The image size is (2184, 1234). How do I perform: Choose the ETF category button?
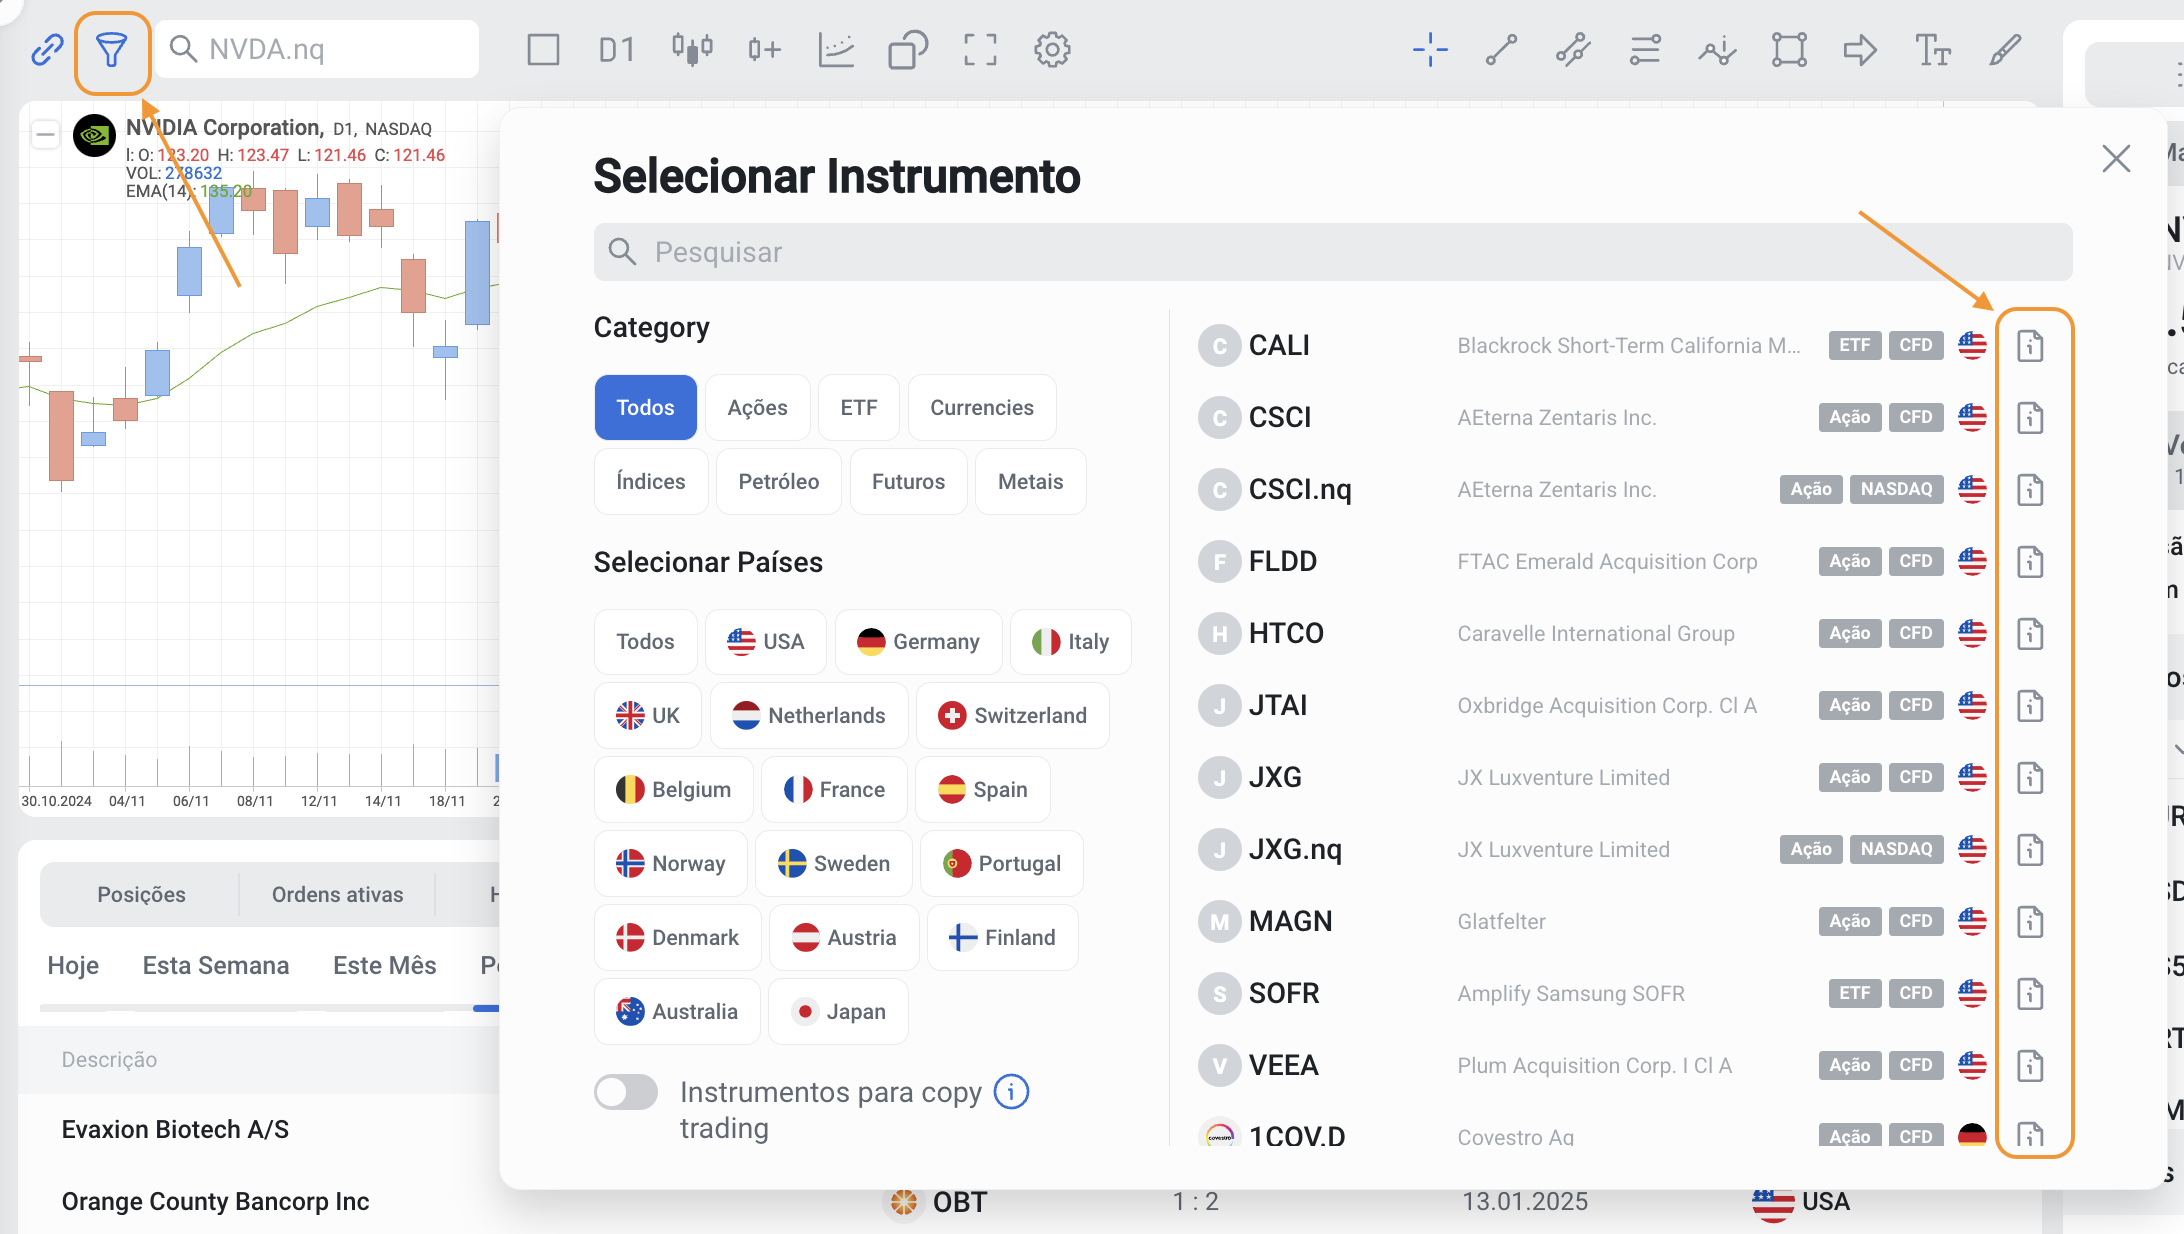858,408
